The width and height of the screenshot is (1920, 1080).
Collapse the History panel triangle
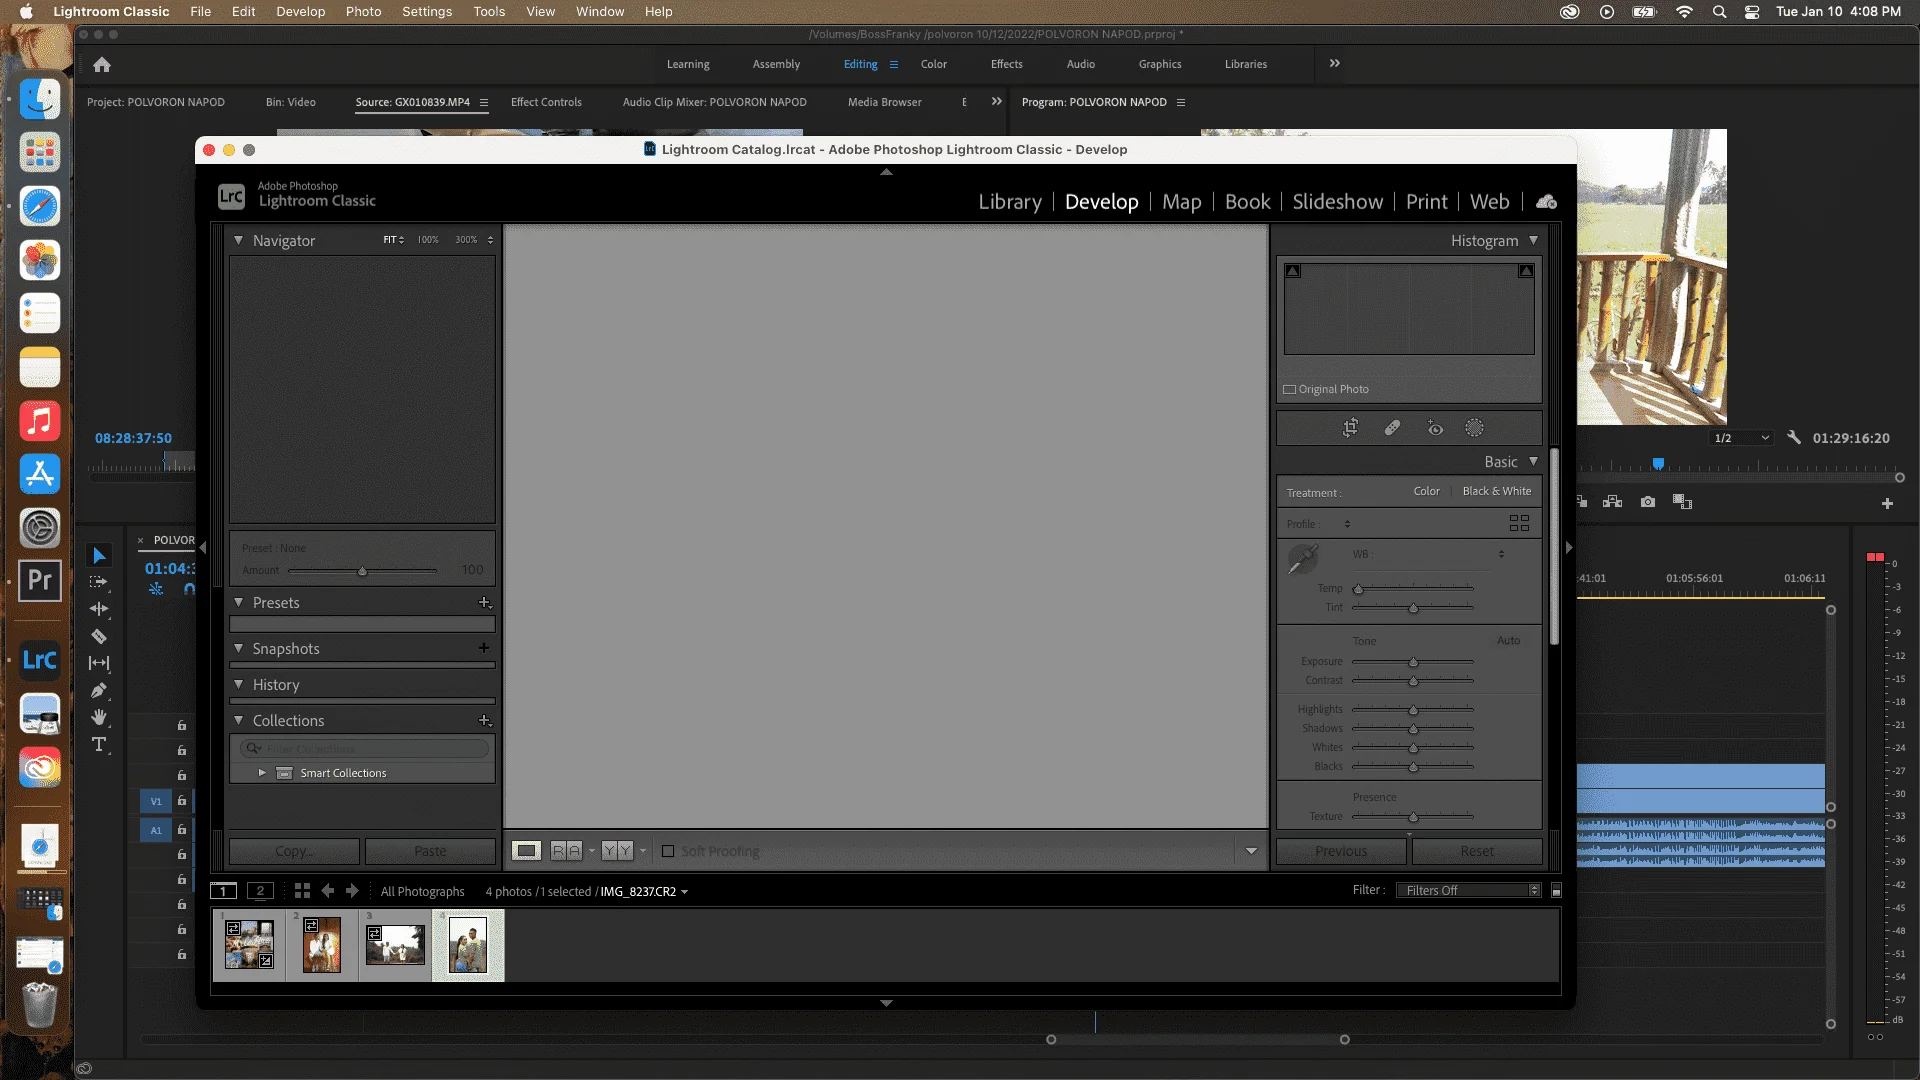tap(238, 684)
